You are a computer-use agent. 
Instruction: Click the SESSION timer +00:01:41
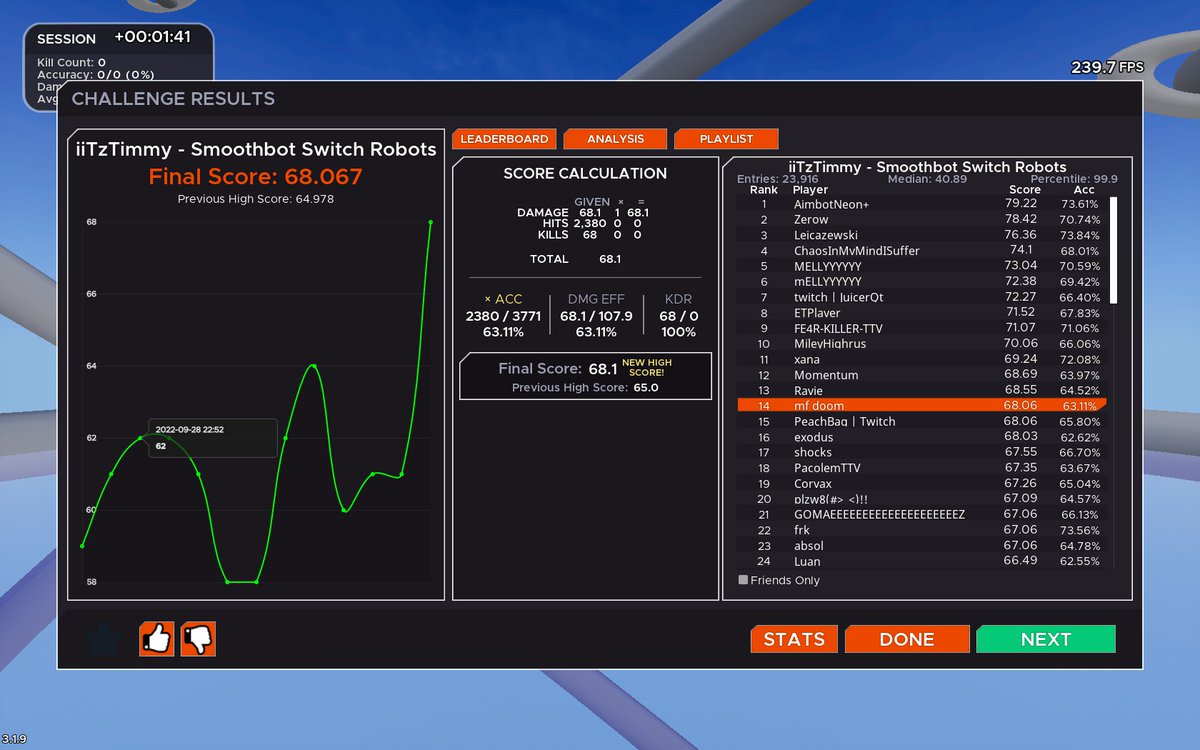coord(152,37)
